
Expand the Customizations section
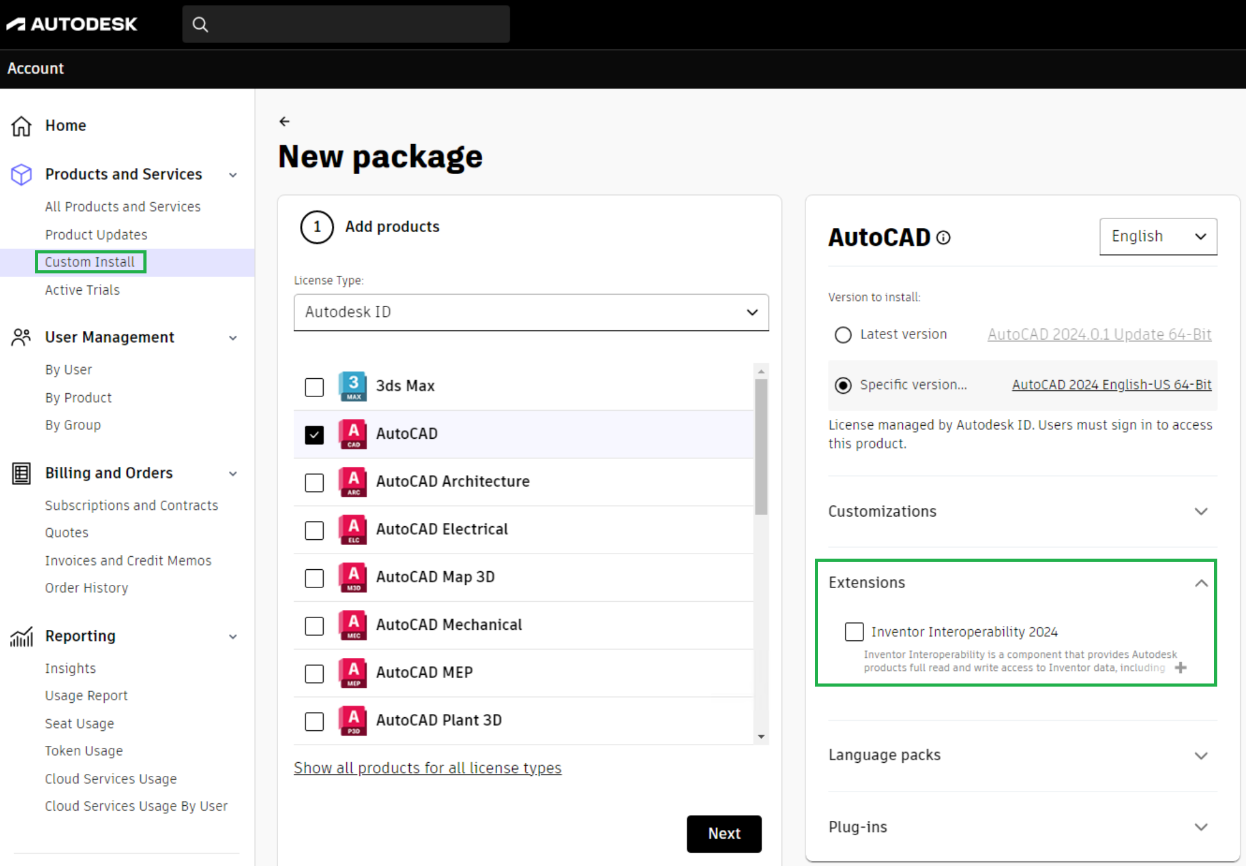(x=1201, y=511)
